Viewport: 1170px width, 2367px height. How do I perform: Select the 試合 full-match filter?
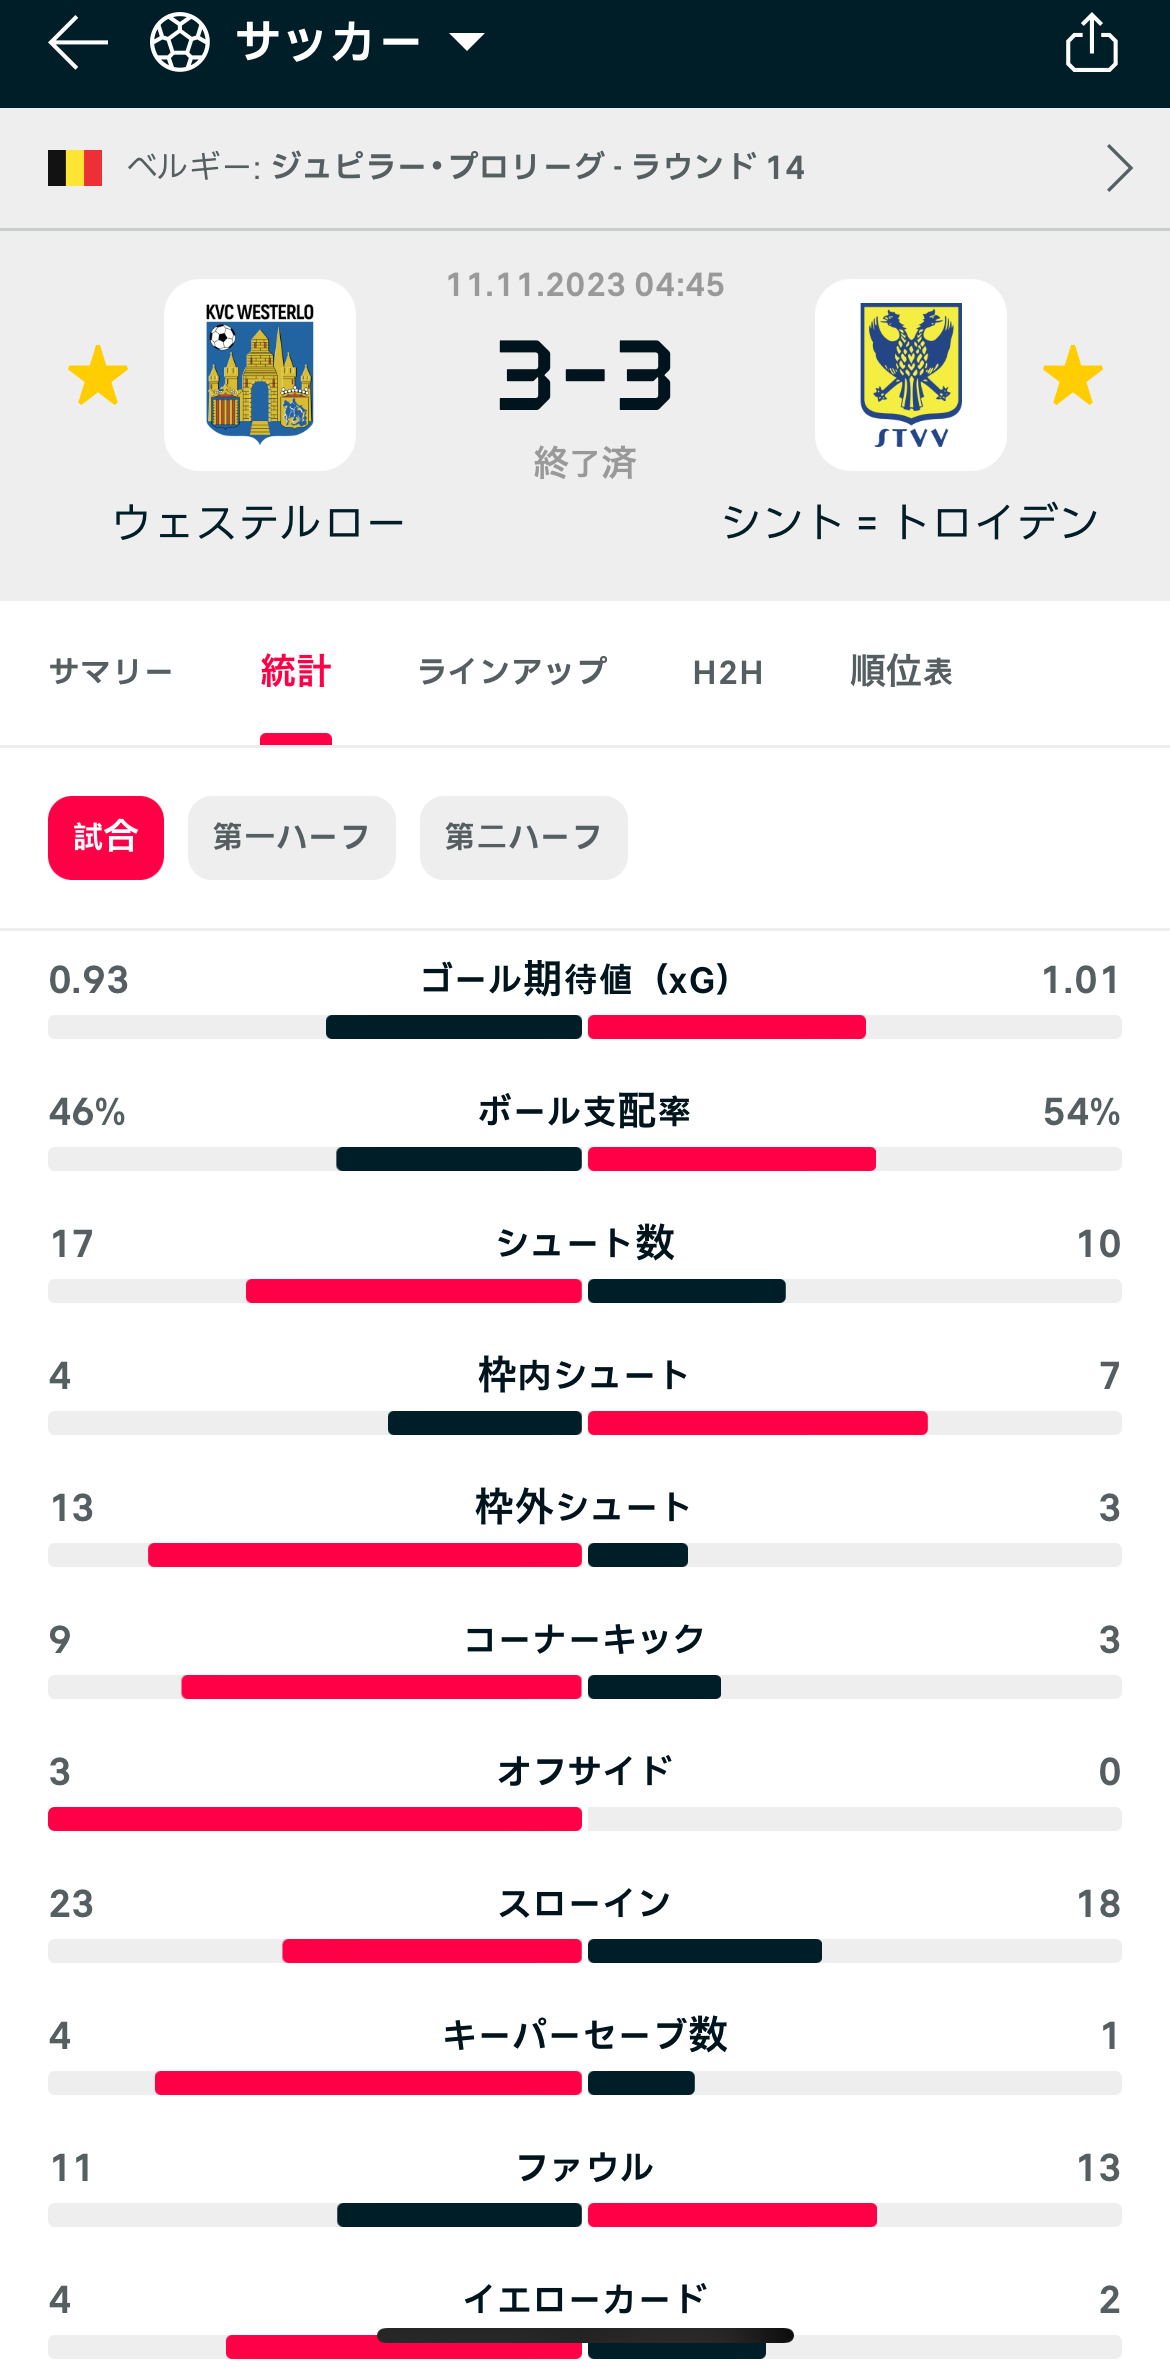coord(106,838)
